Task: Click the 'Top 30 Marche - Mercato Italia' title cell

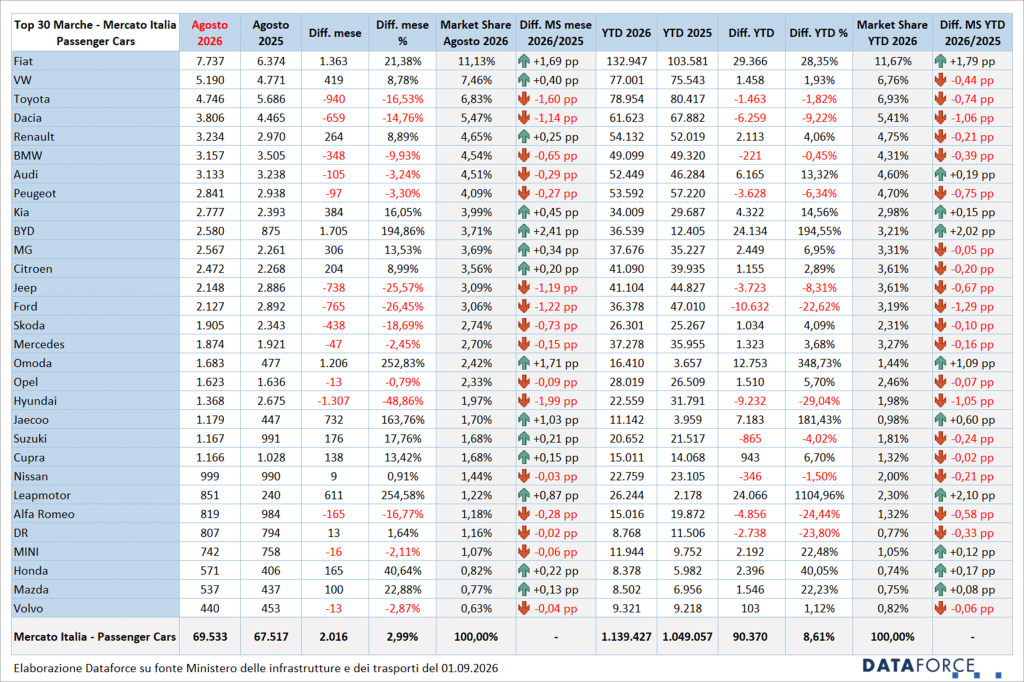Action: click(95, 33)
